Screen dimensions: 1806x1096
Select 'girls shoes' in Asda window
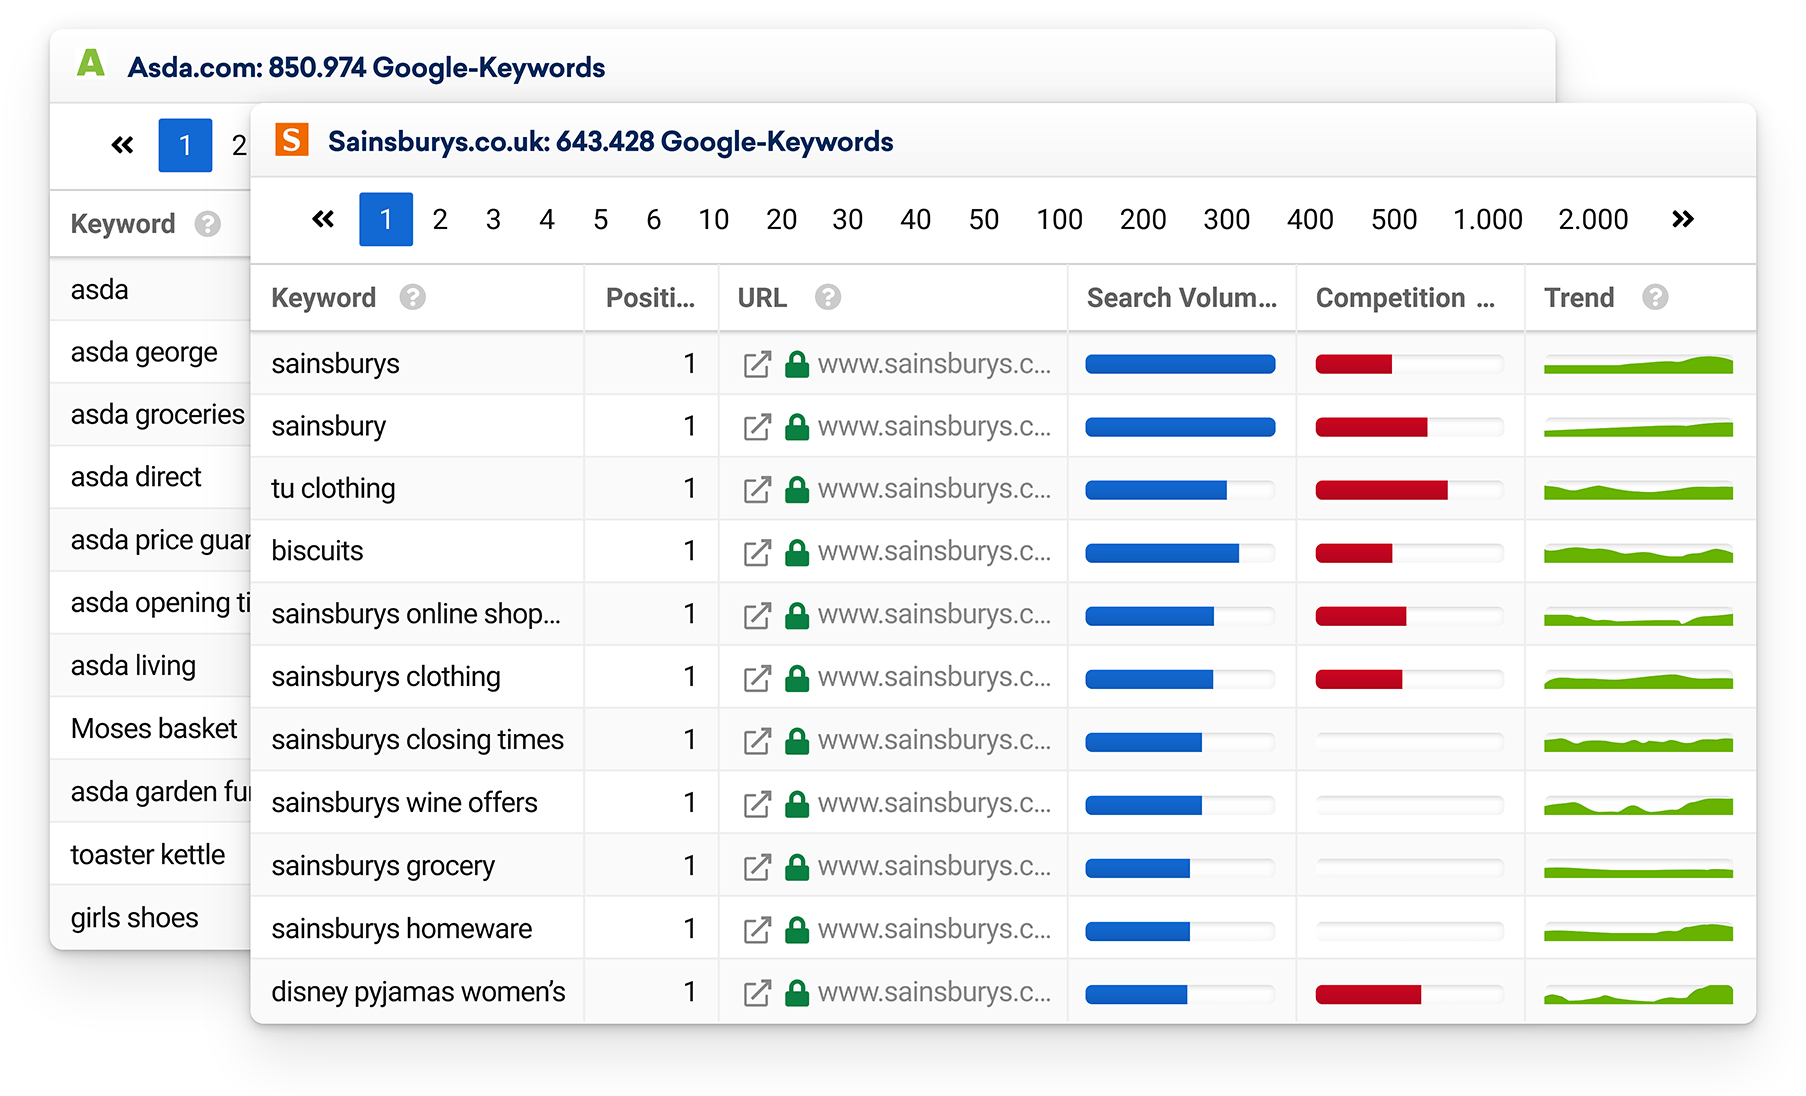(134, 918)
